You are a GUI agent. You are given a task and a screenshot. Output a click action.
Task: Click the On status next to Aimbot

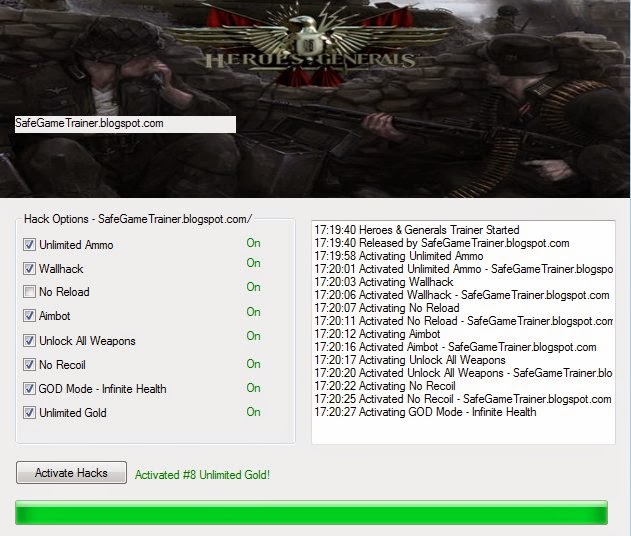click(x=254, y=312)
